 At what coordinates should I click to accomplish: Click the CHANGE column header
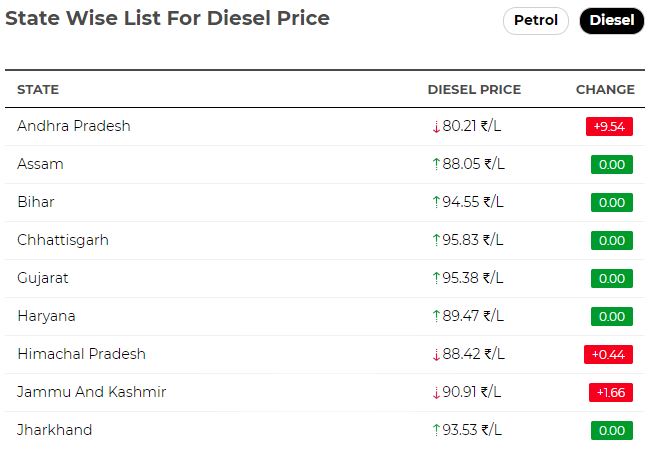click(x=605, y=89)
